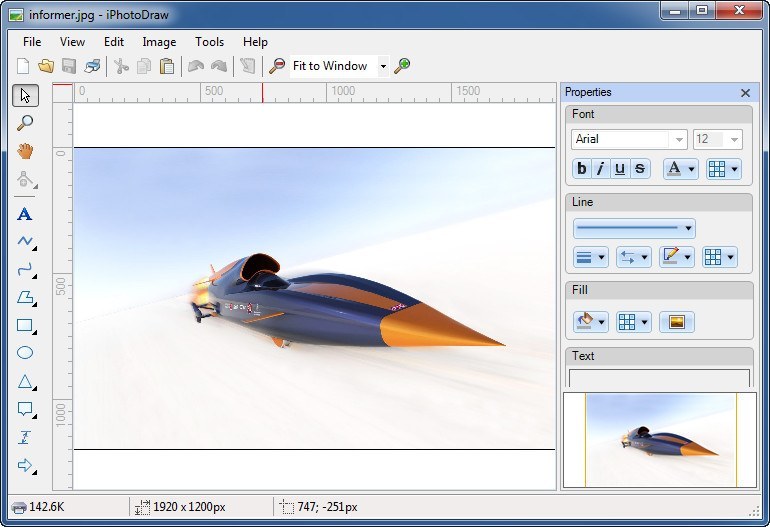Viewport: 770px width, 527px height.
Task: Click fill with picture button
Action: pos(677,322)
